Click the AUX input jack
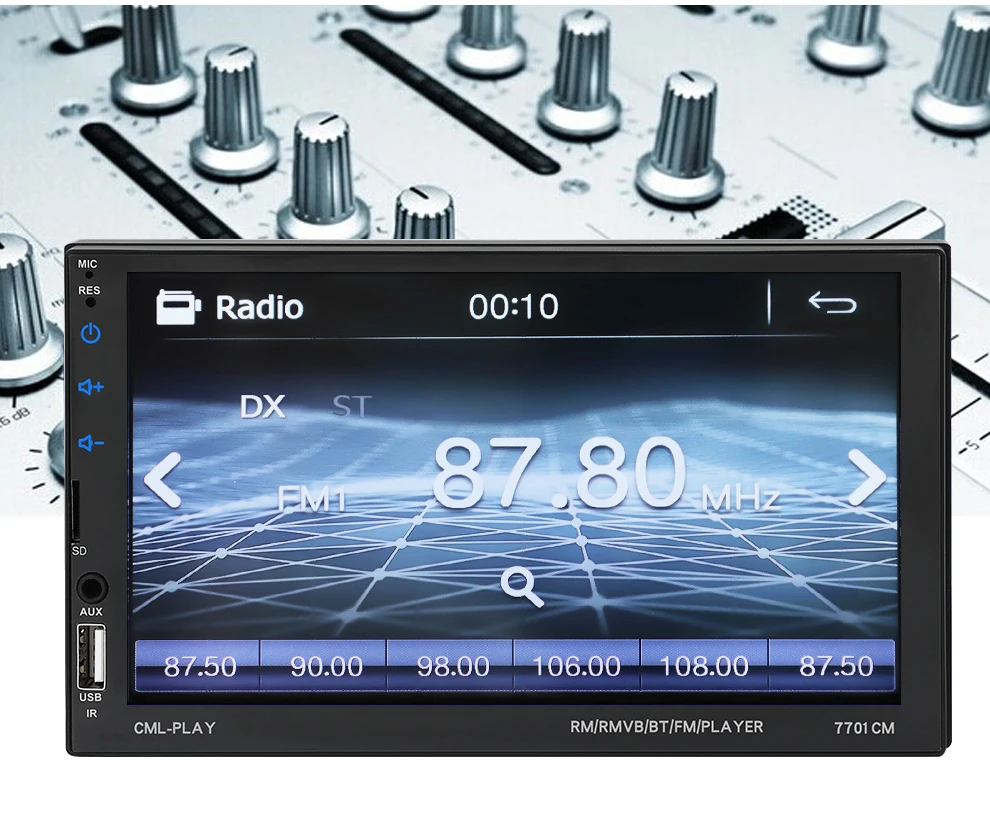 (x=92, y=588)
